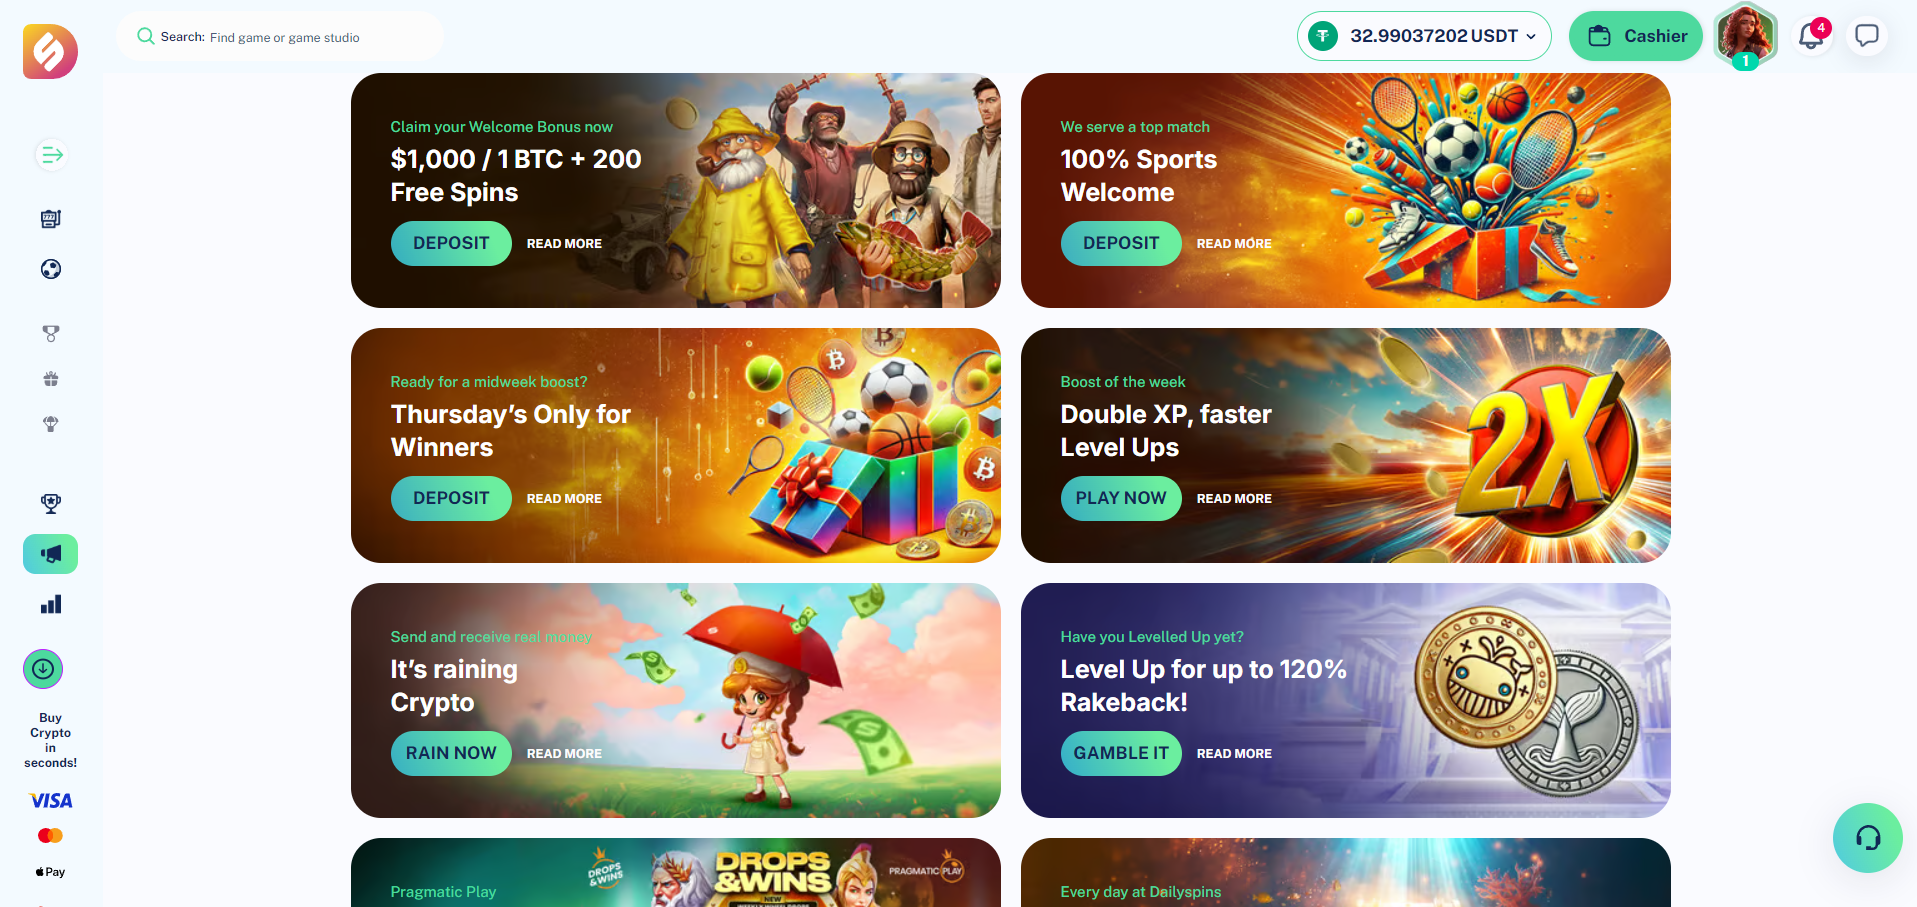Open live support headset button
This screenshot has height=907, width=1917.
pos(1867,838)
